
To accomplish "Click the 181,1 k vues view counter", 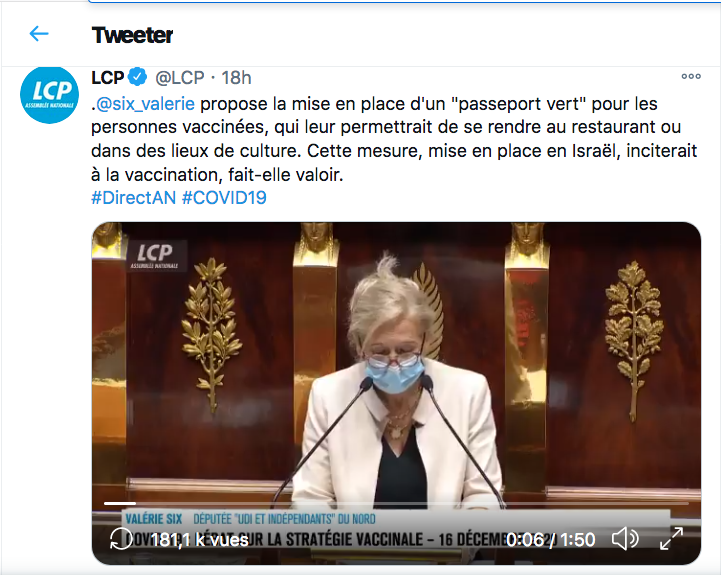I will tap(200, 540).
